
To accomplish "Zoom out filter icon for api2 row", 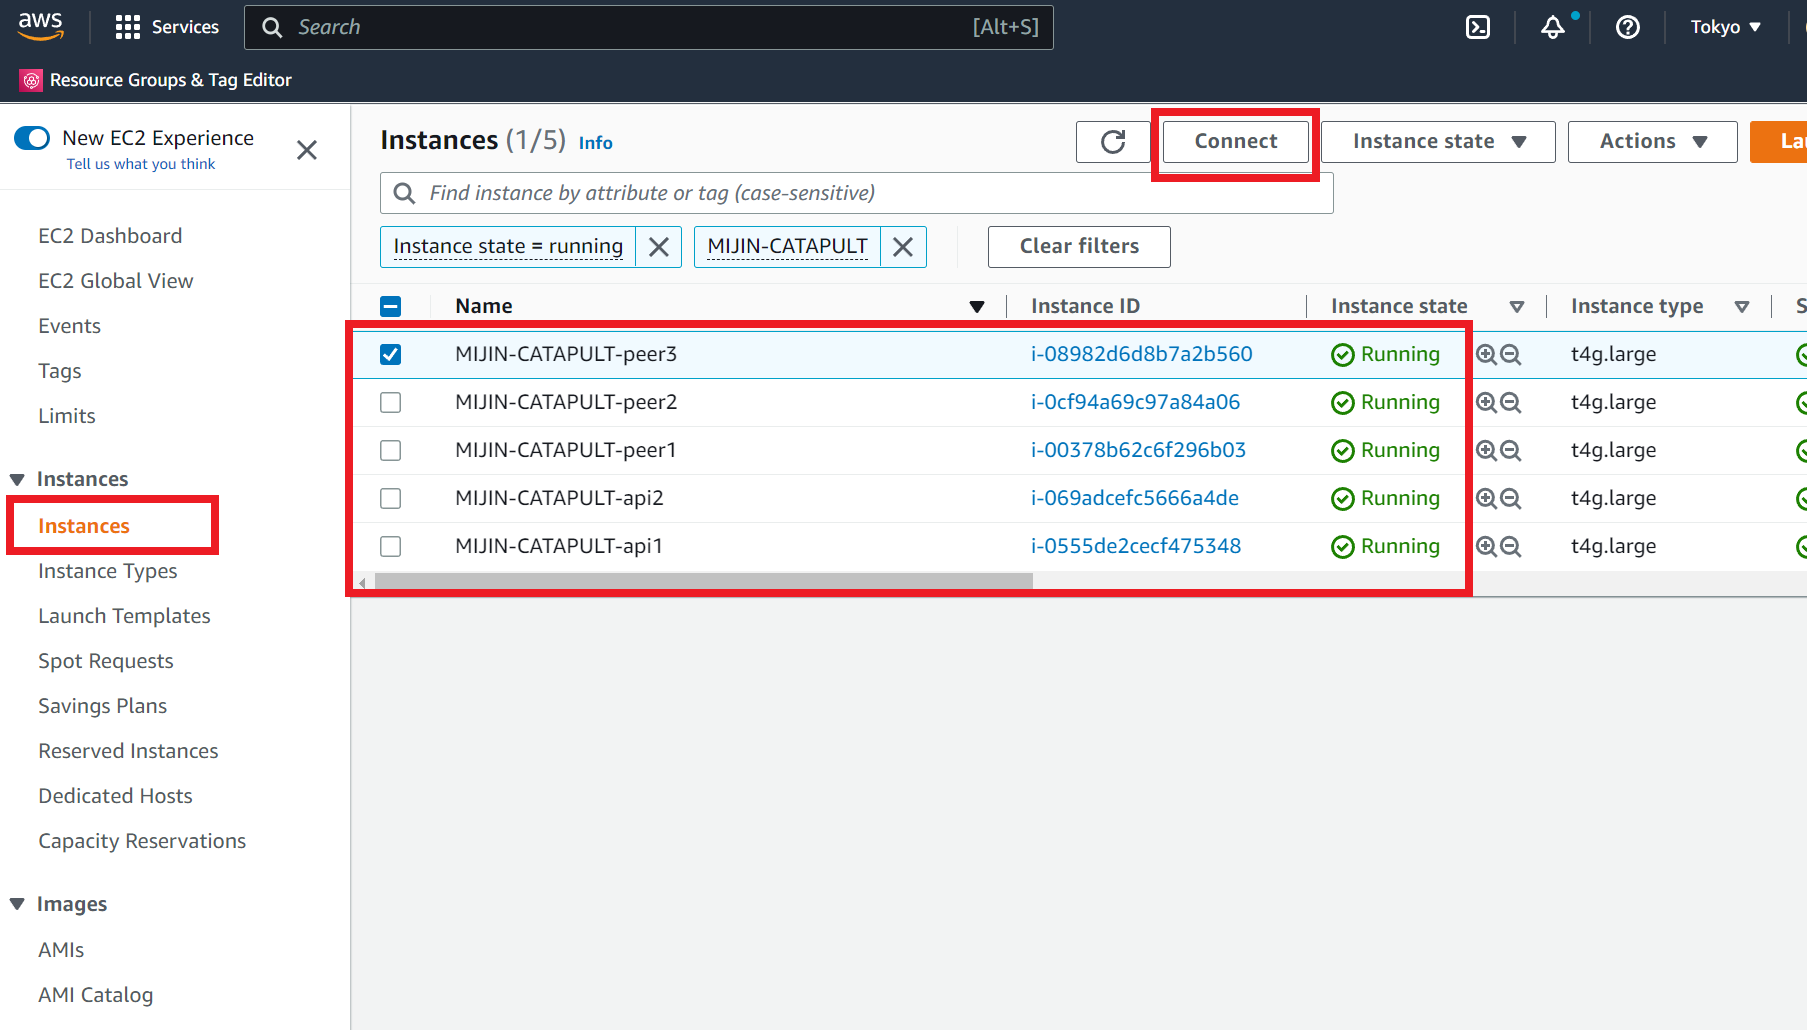I will [1510, 498].
